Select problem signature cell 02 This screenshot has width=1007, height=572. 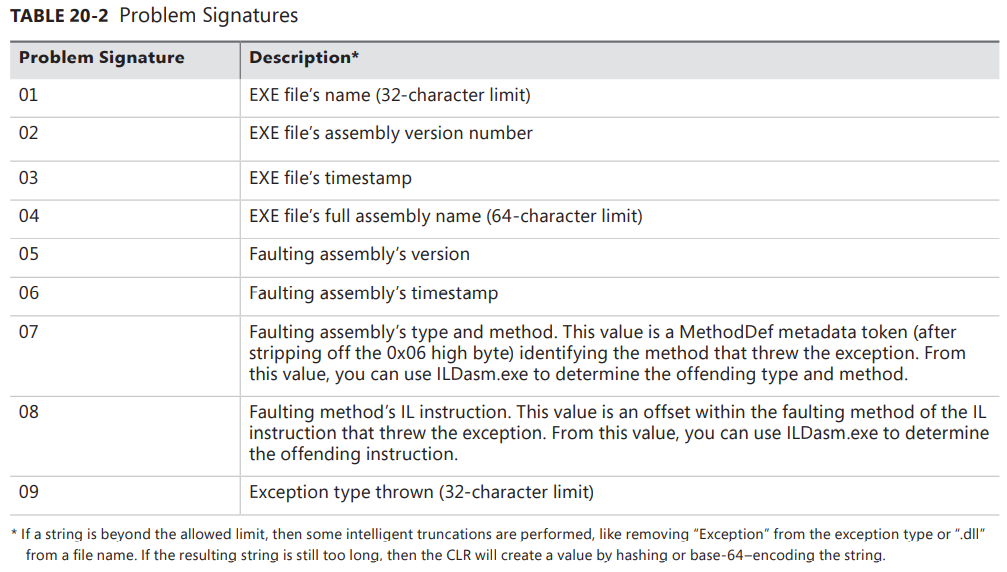point(29,133)
